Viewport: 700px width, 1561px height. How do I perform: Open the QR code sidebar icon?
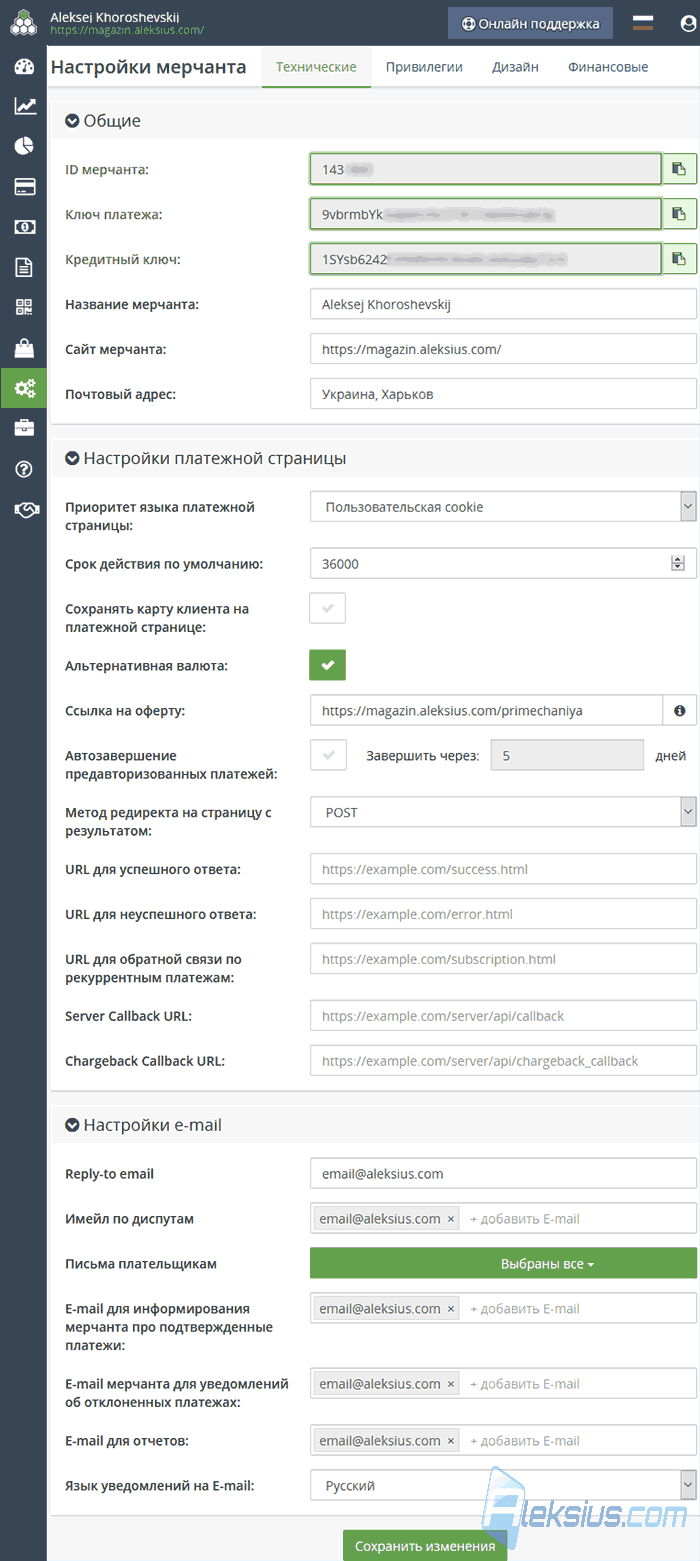click(24, 307)
